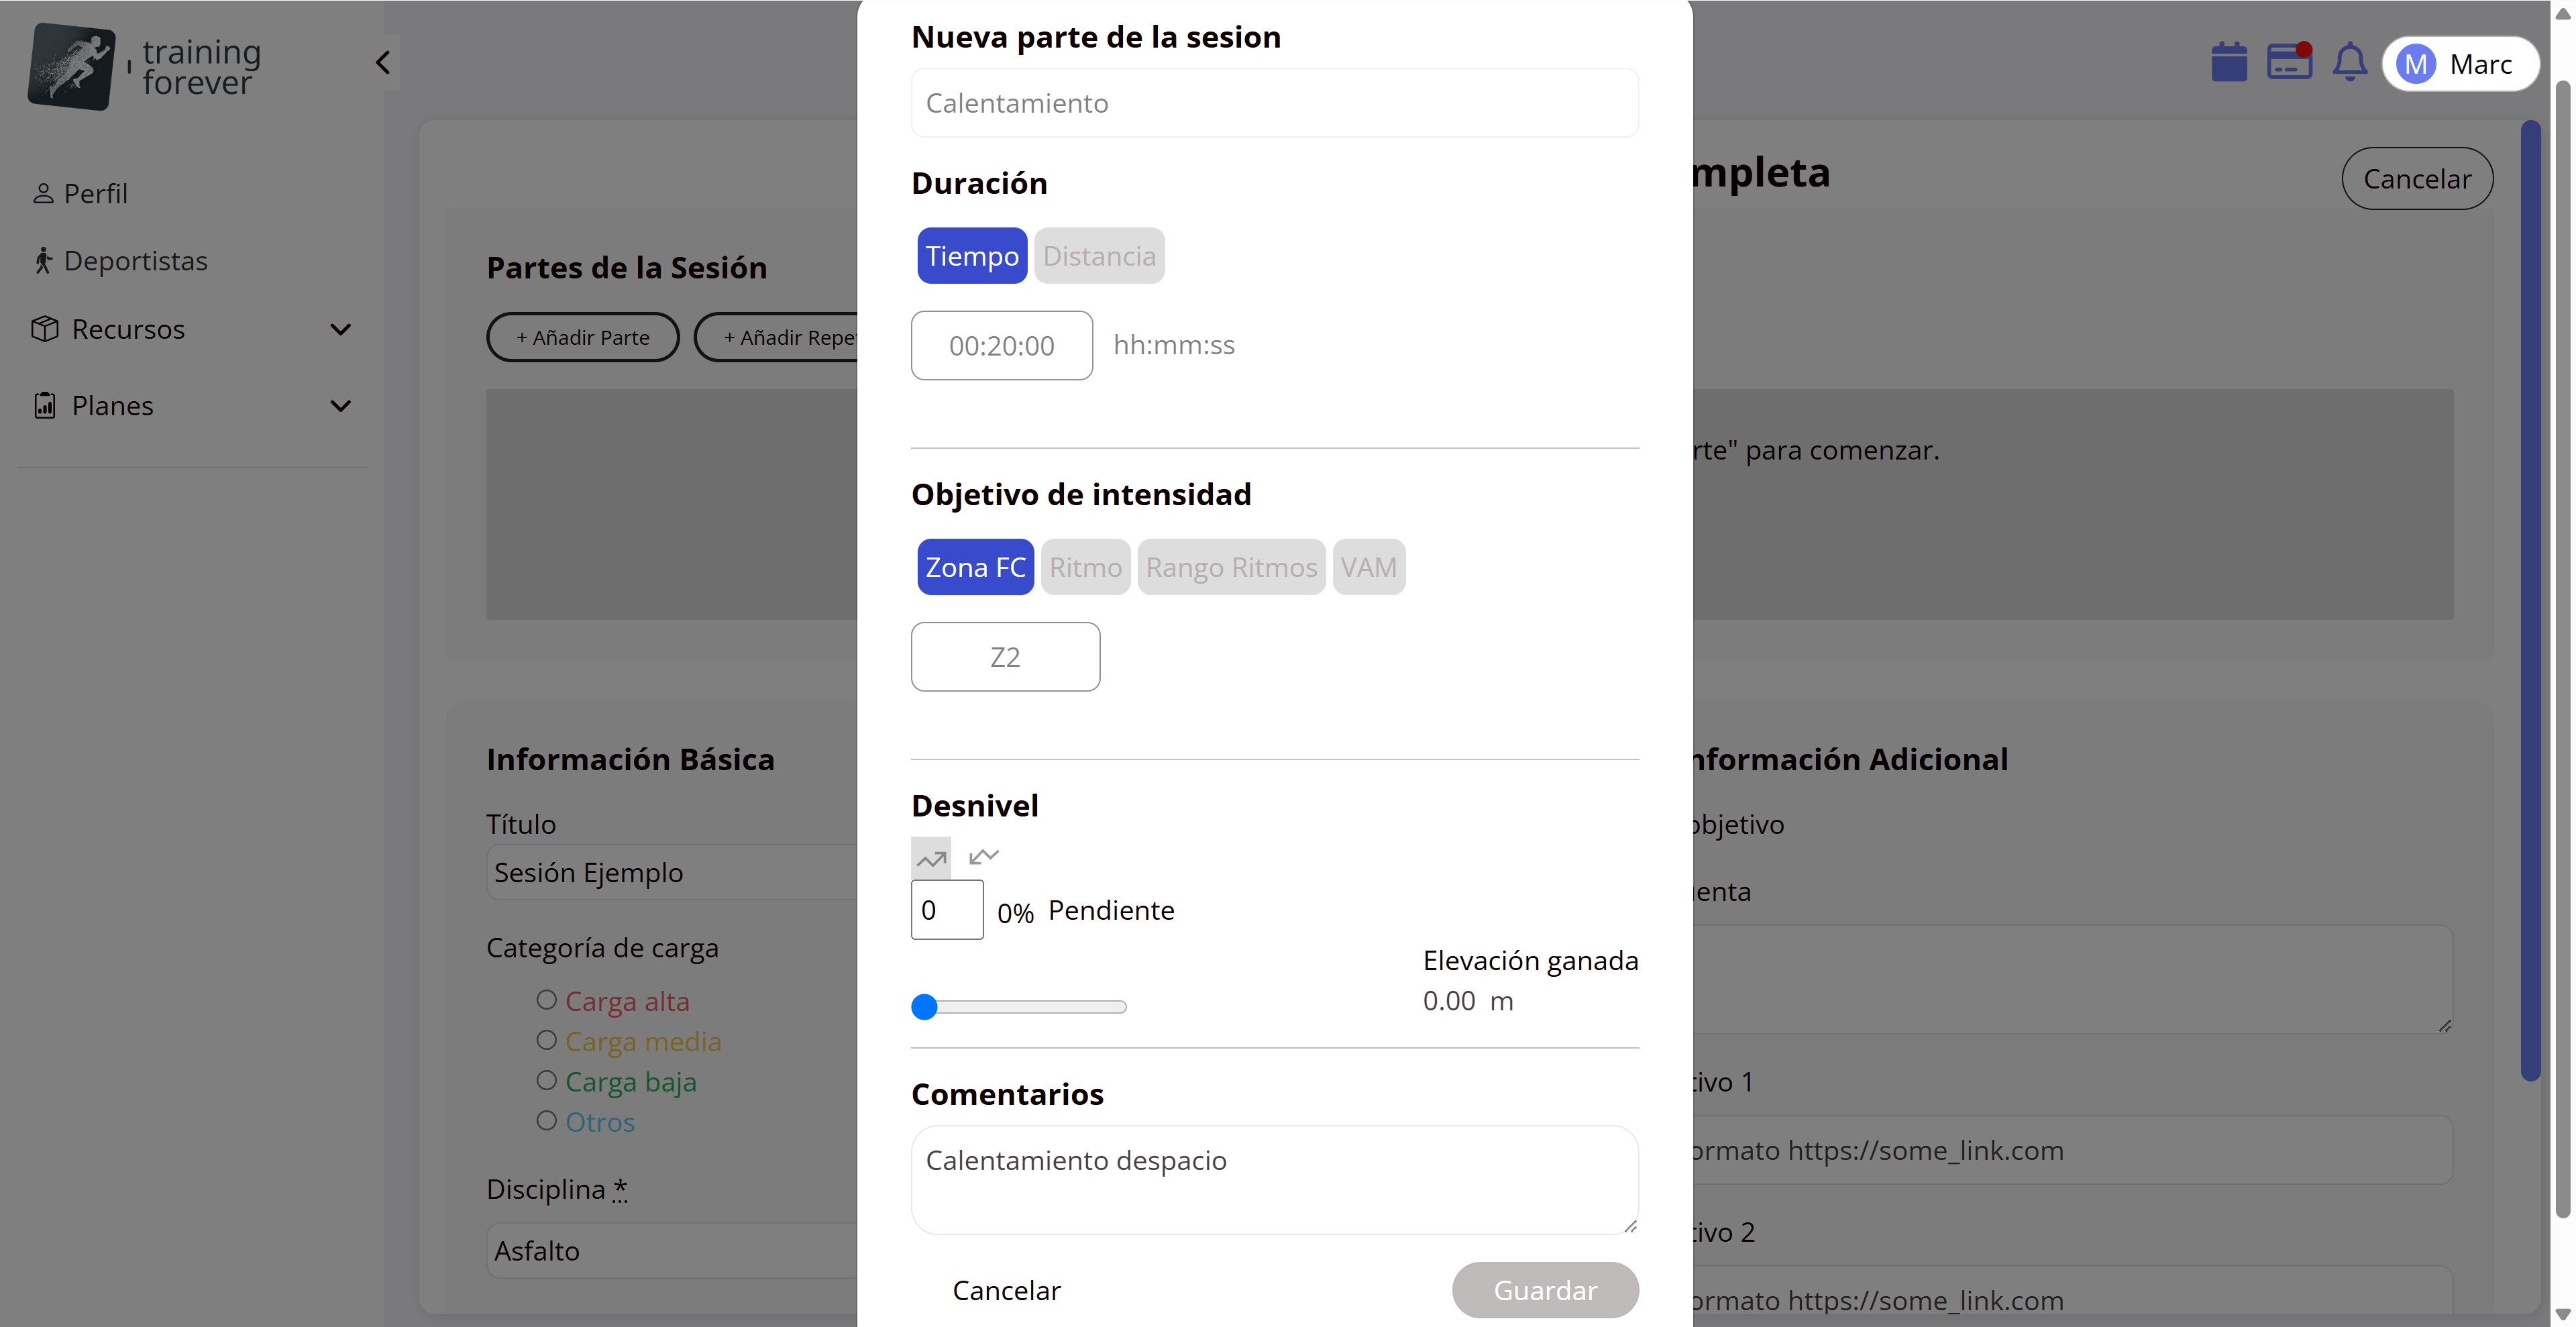Click Cancelar in the dialog footer
Screen dimensions: 2576x1327
click(x=1006, y=1290)
